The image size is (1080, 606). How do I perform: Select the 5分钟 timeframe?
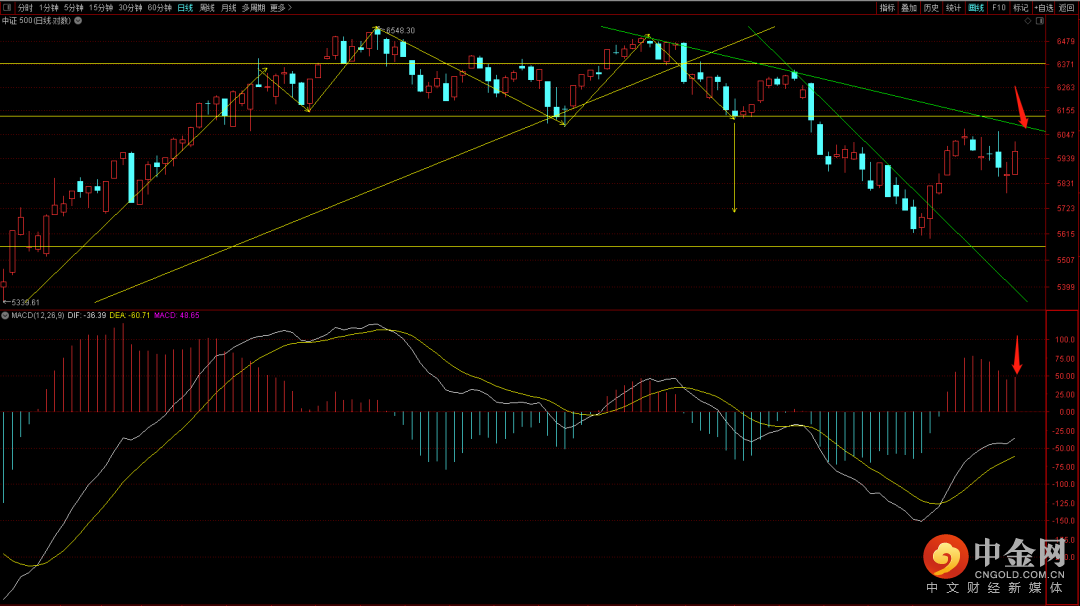[x=73, y=7]
